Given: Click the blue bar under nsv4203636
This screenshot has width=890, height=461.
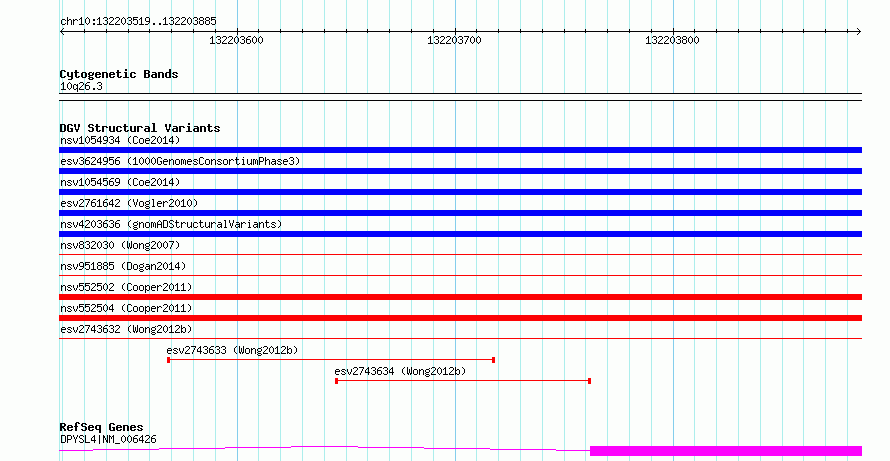Looking at the screenshot, I should pos(460,234).
